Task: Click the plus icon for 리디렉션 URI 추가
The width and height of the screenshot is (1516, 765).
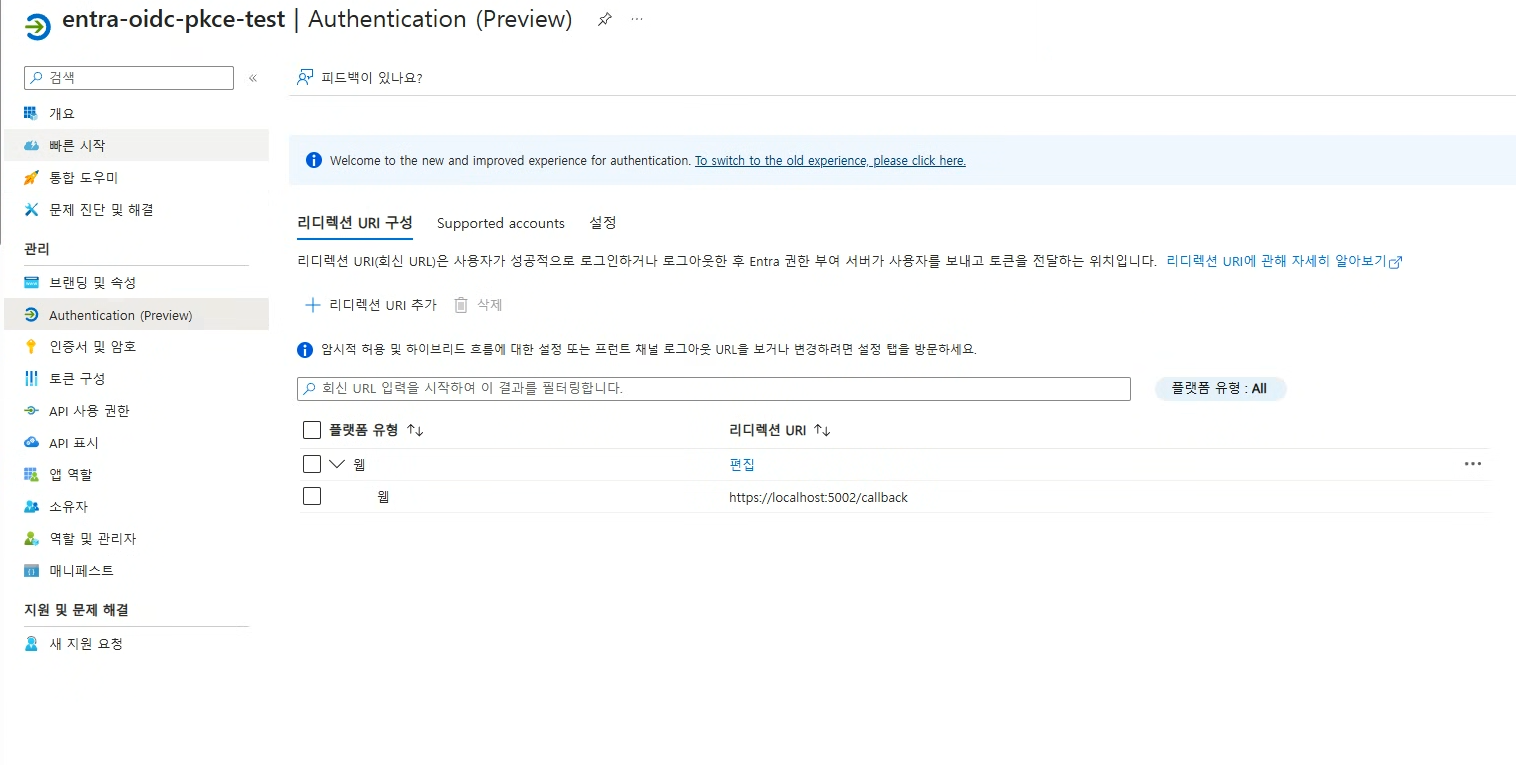Action: (312, 305)
